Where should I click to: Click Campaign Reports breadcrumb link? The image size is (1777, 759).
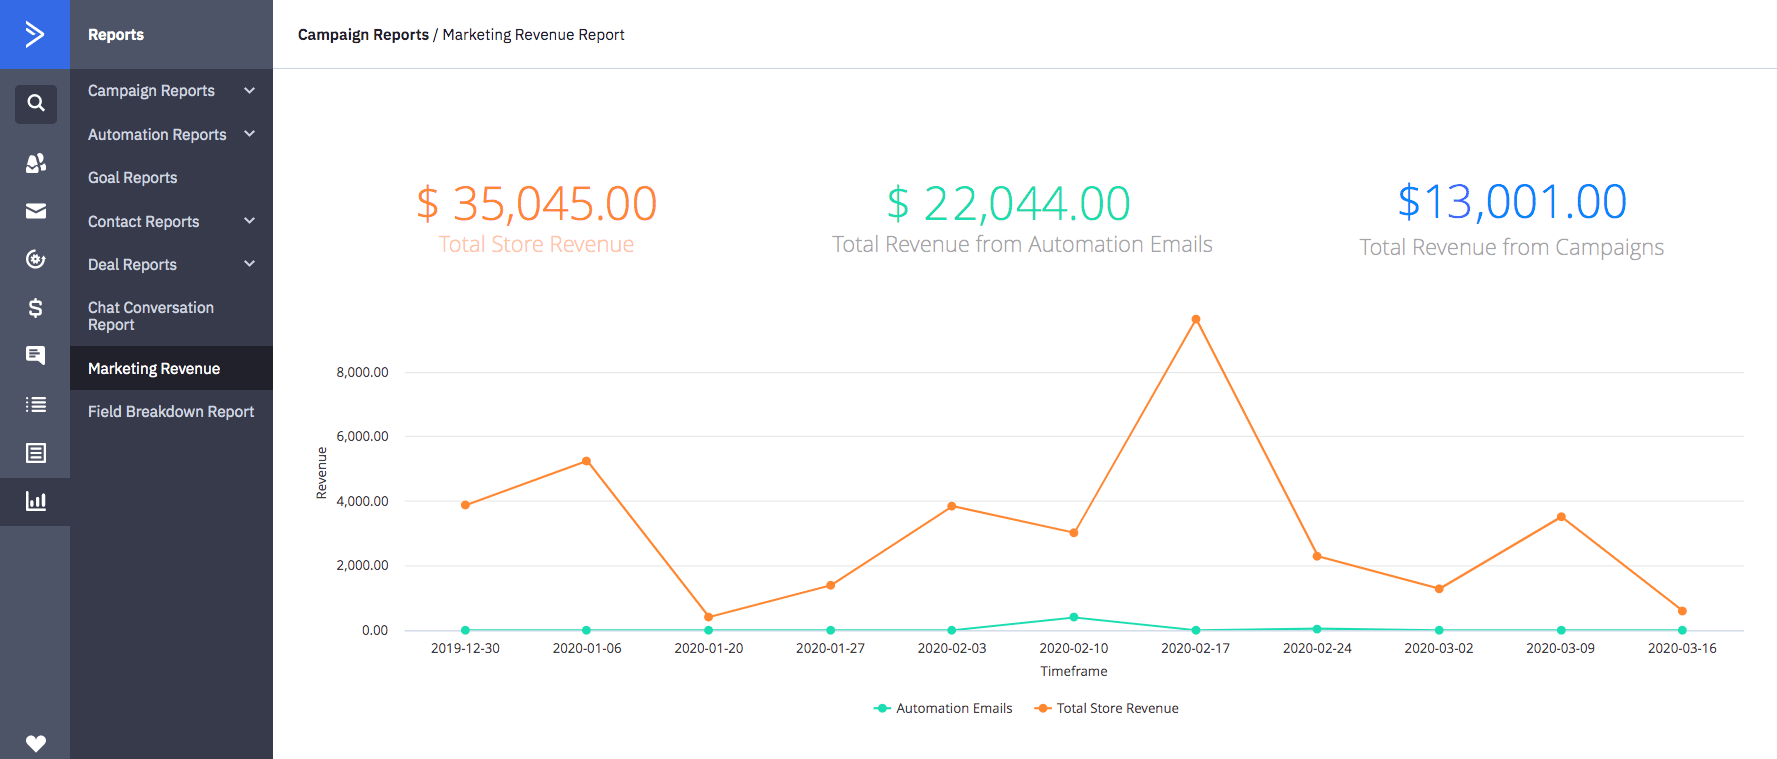[x=363, y=35]
